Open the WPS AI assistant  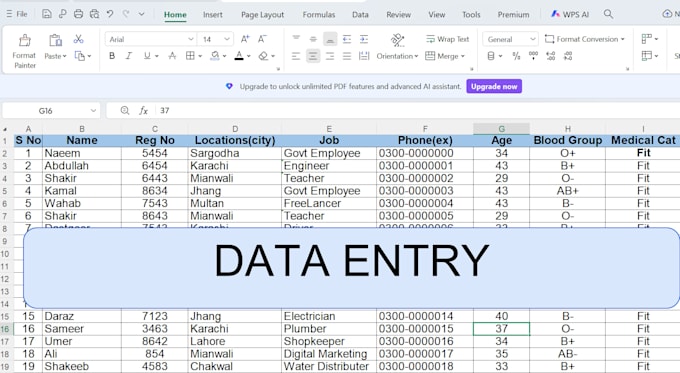tap(570, 14)
